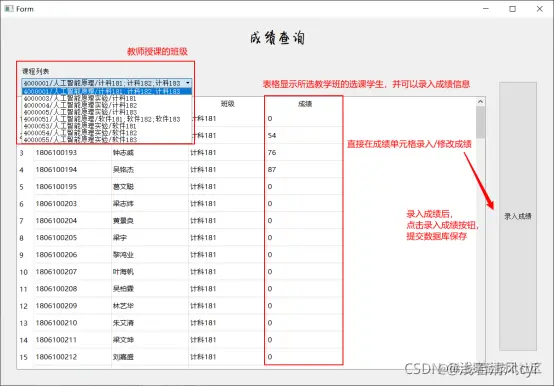
Task: Select row header number 10
Action: click(25, 272)
